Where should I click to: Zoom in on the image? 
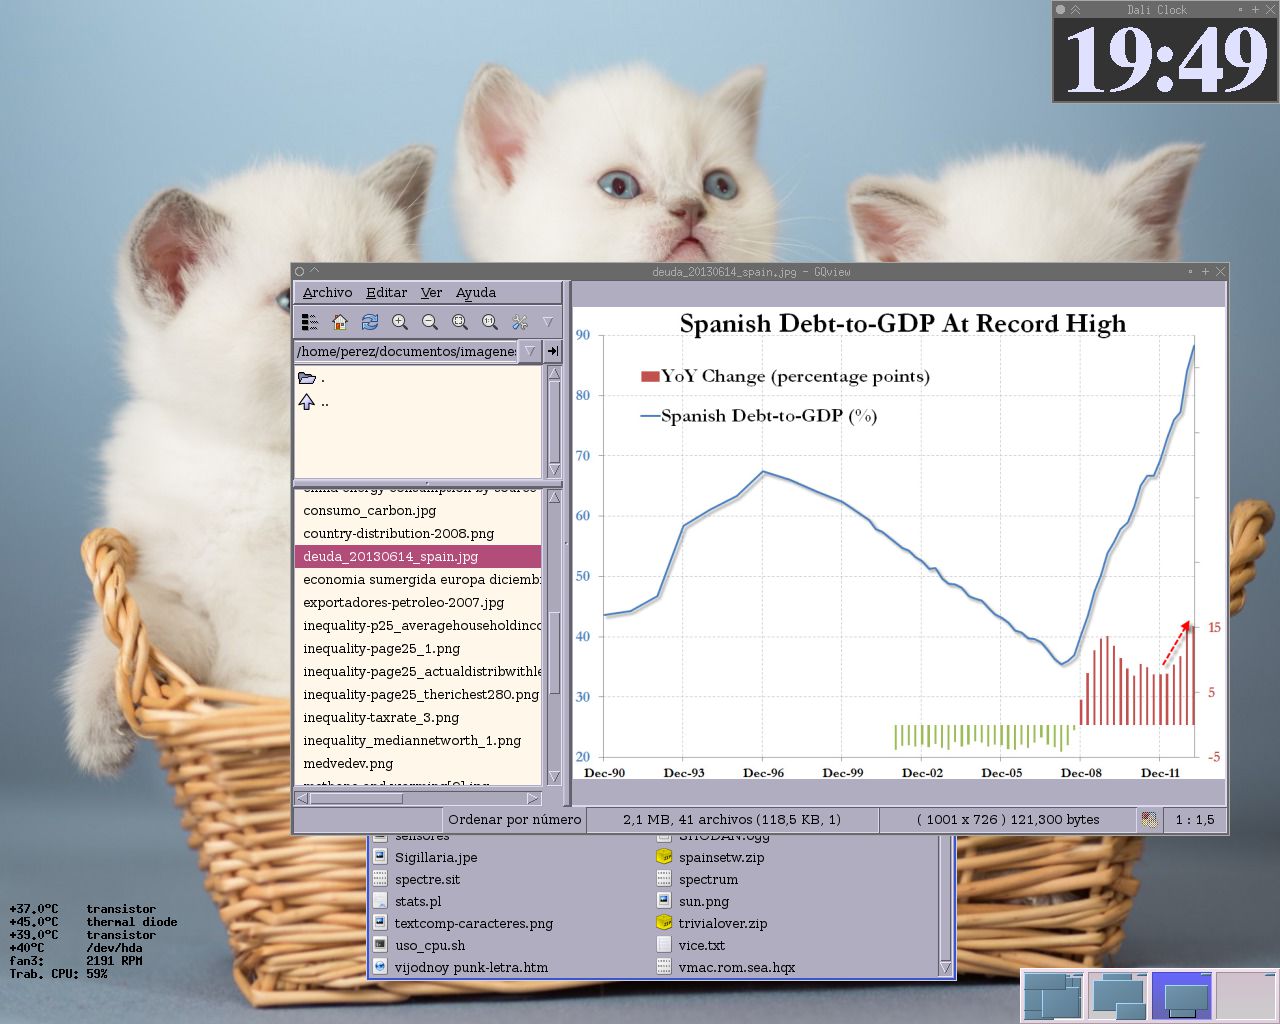400,322
